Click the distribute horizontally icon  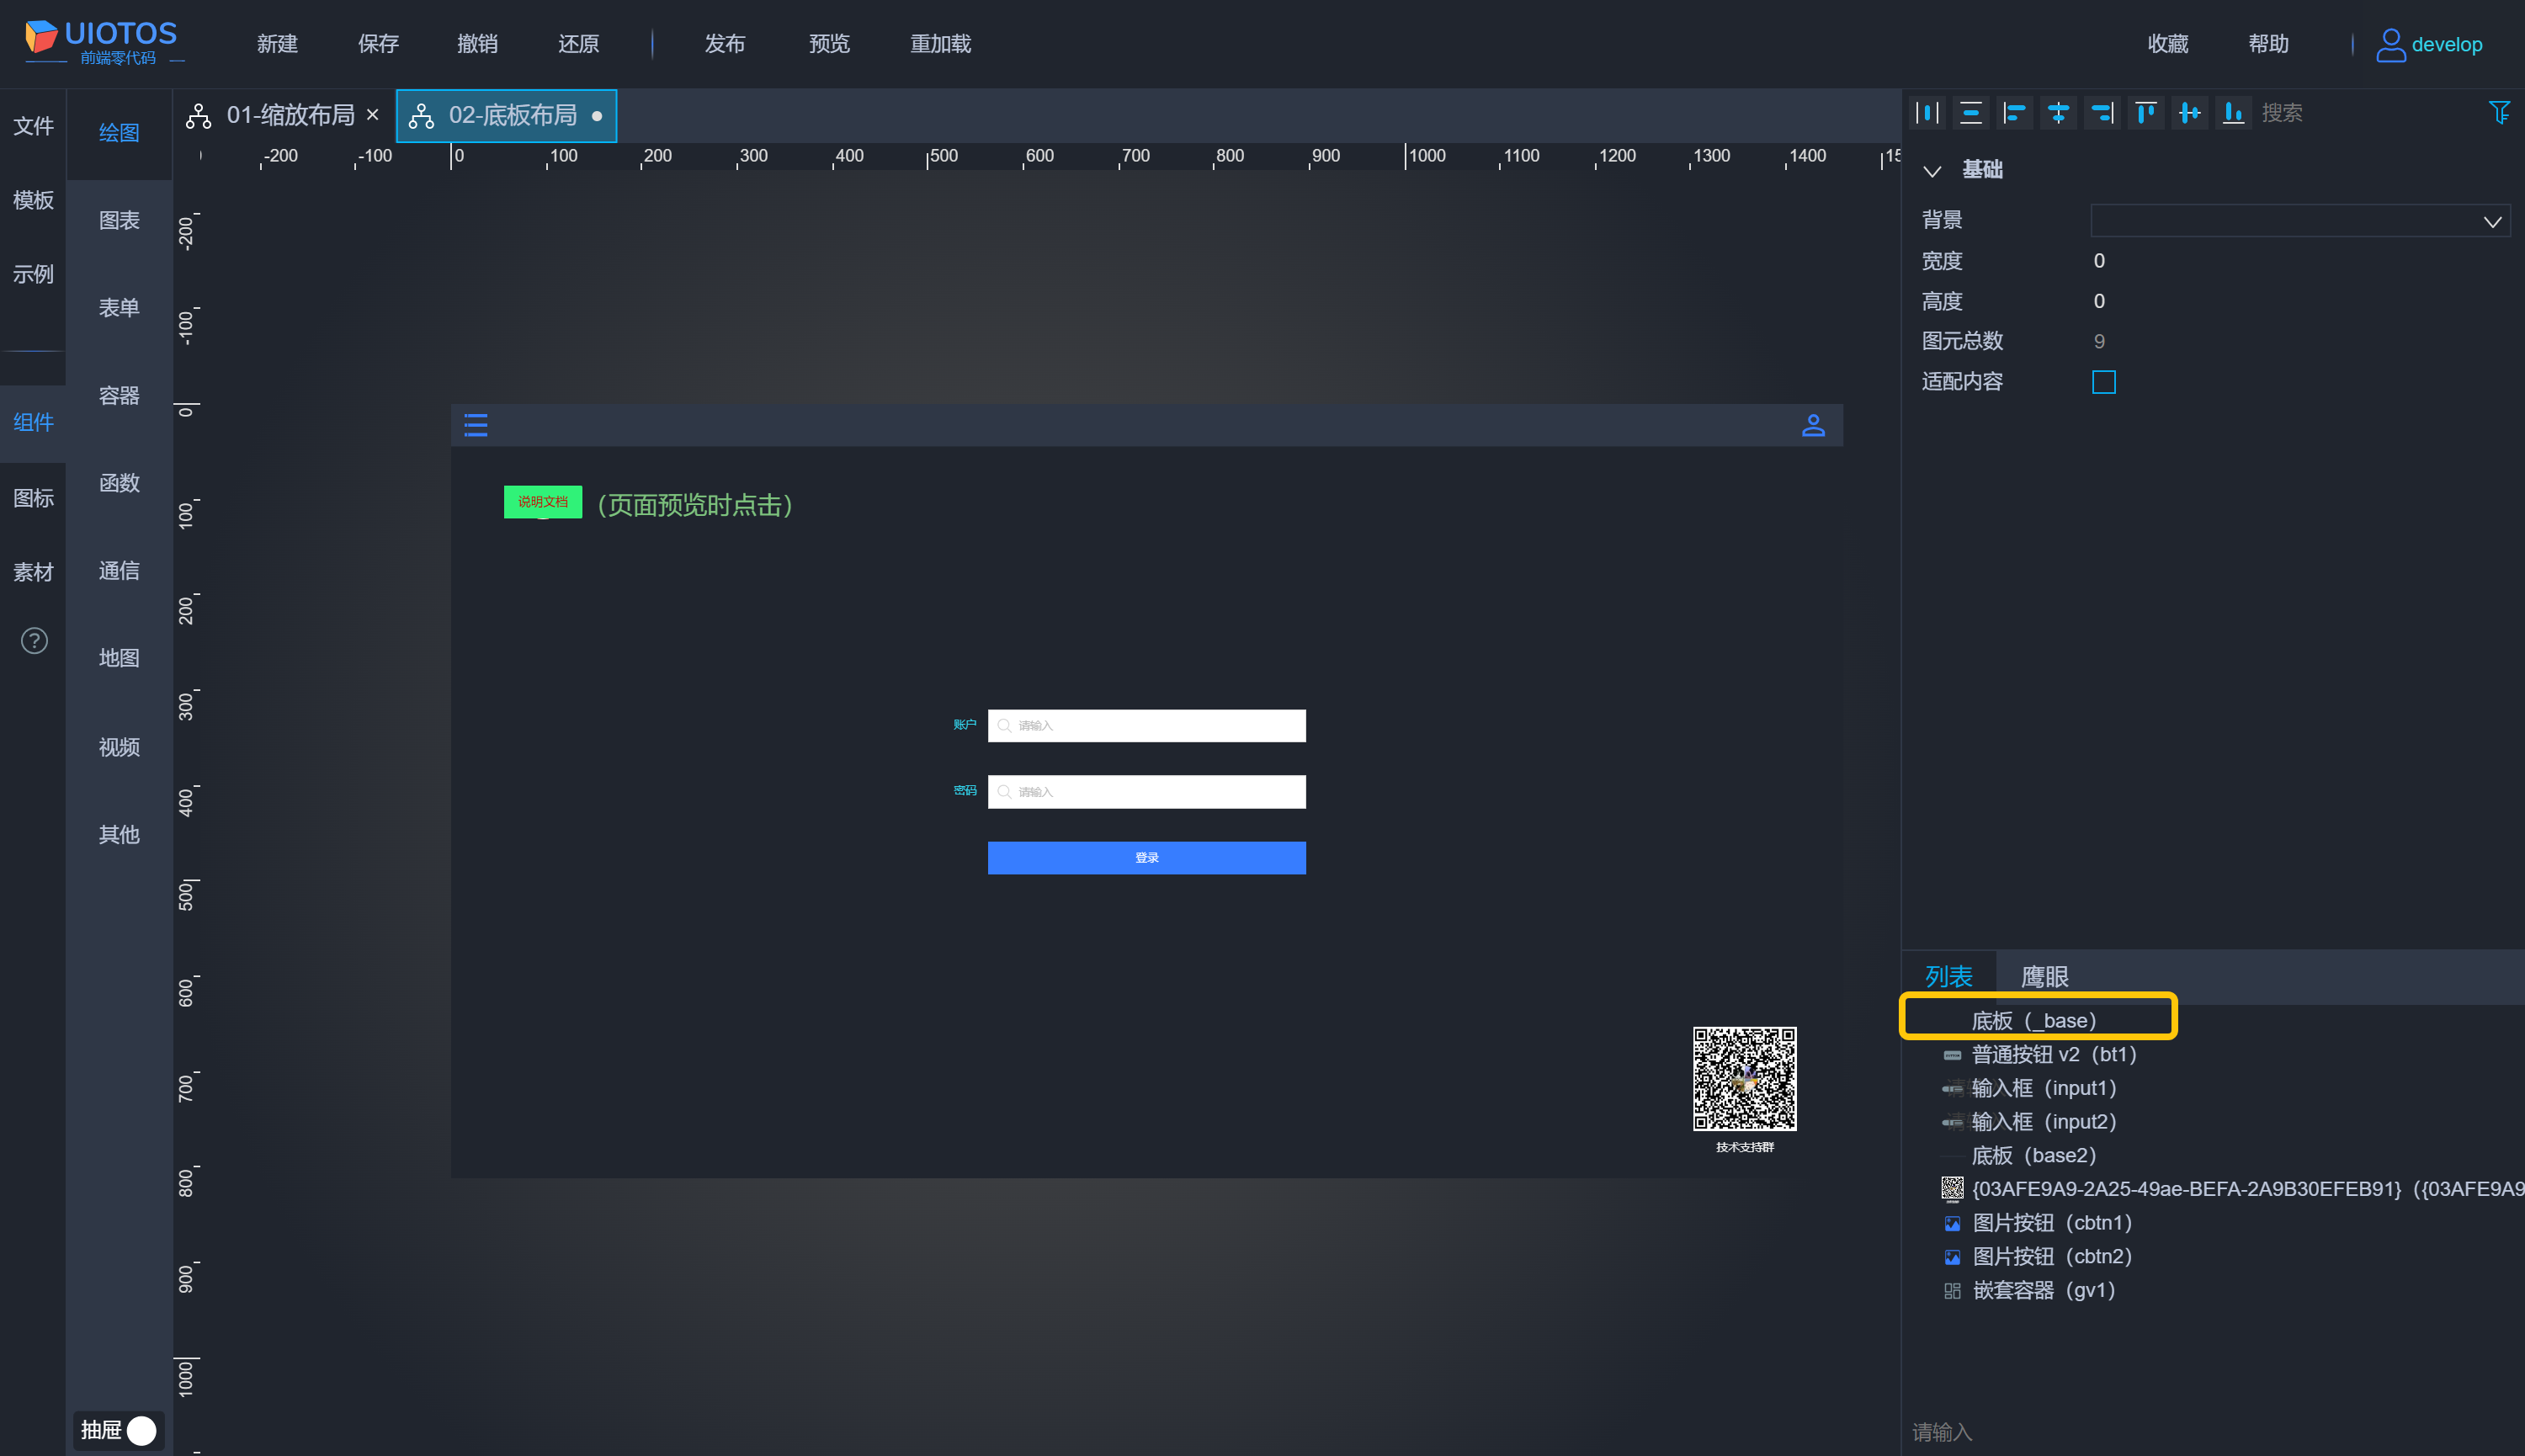1927,113
